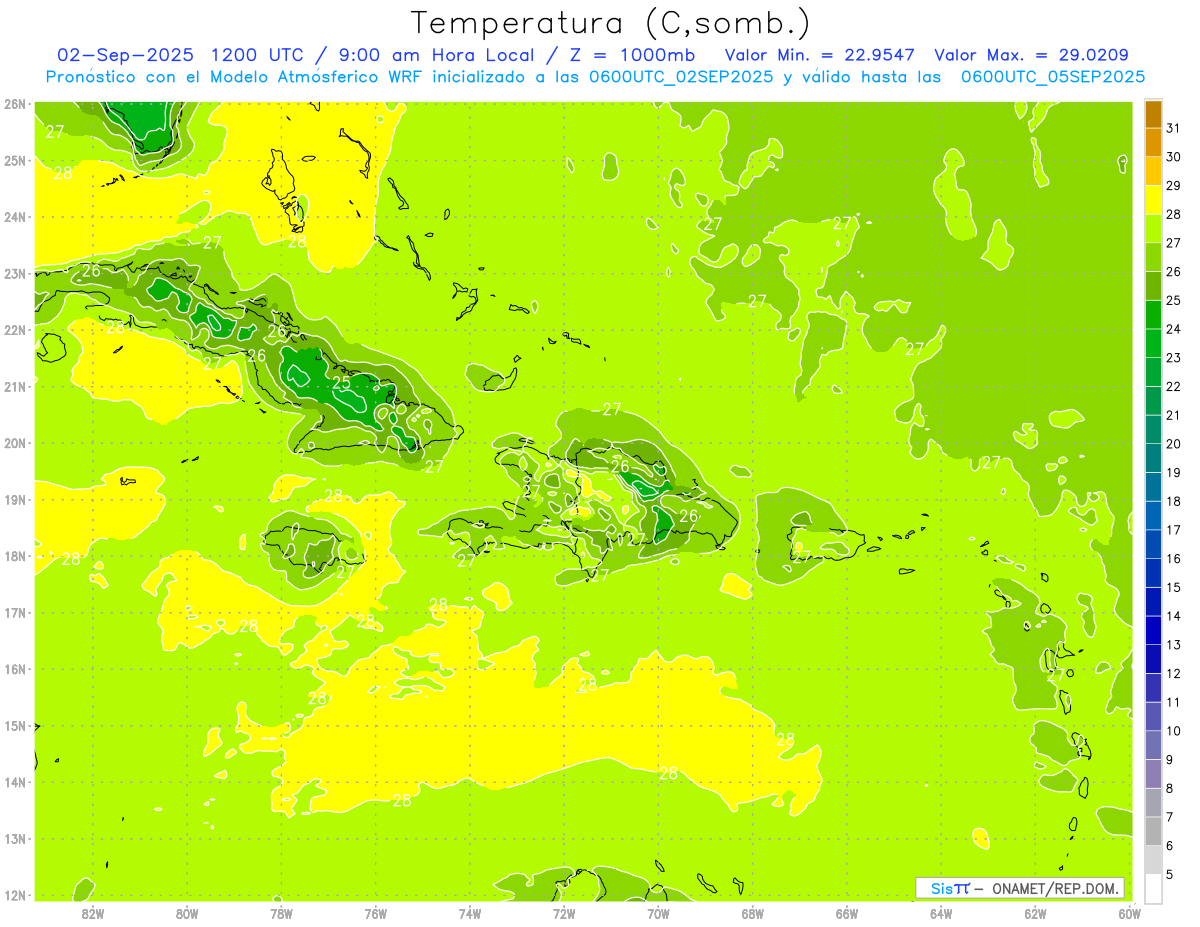Click the legend value label 31

coord(1173,128)
